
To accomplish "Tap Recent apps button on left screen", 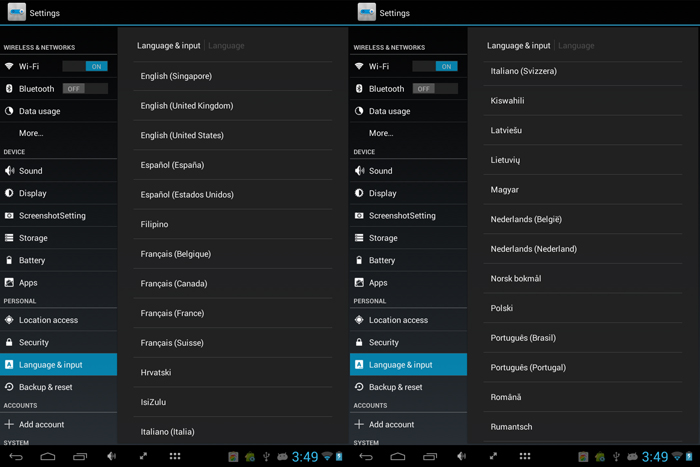I will (80, 456).
